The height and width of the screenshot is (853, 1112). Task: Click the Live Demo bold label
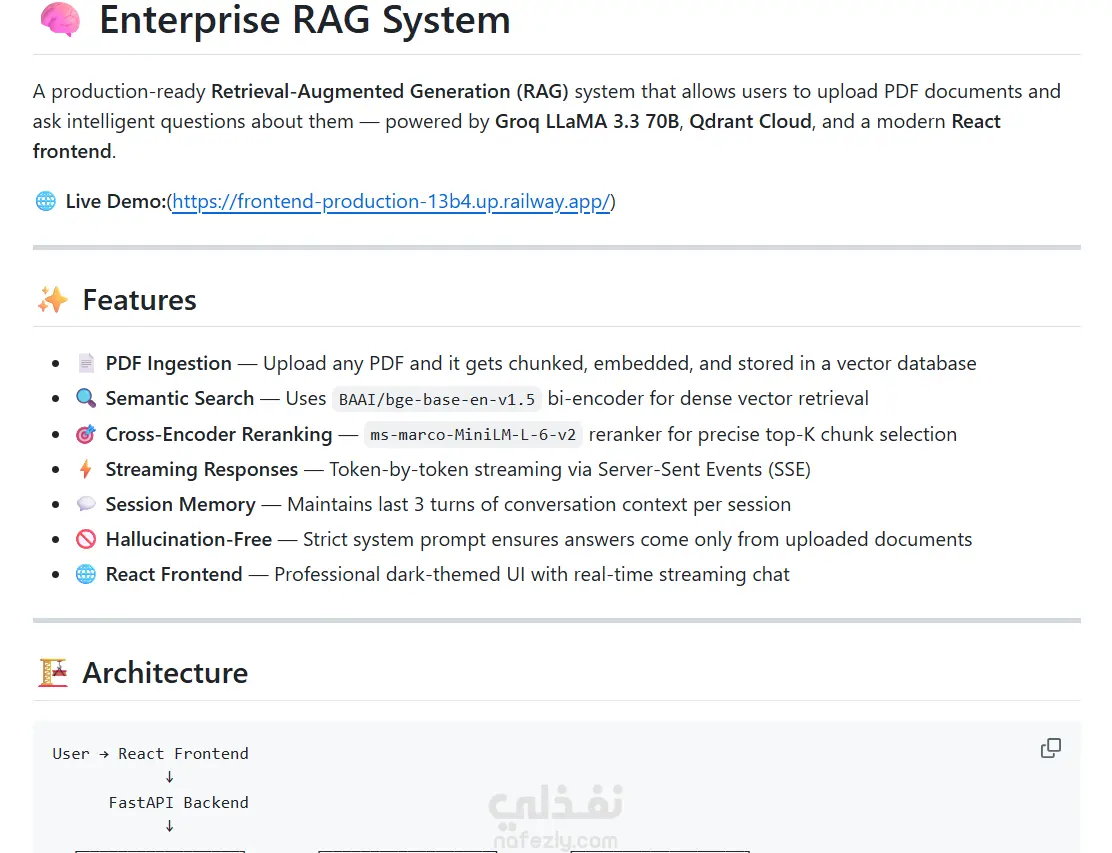[116, 201]
